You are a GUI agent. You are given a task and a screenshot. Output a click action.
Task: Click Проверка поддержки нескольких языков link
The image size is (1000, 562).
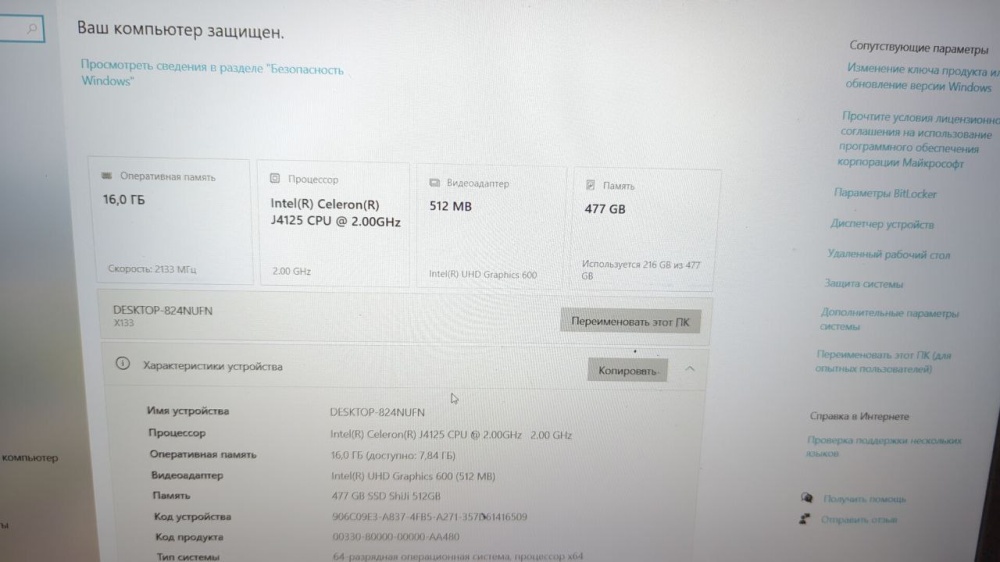pos(883,447)
